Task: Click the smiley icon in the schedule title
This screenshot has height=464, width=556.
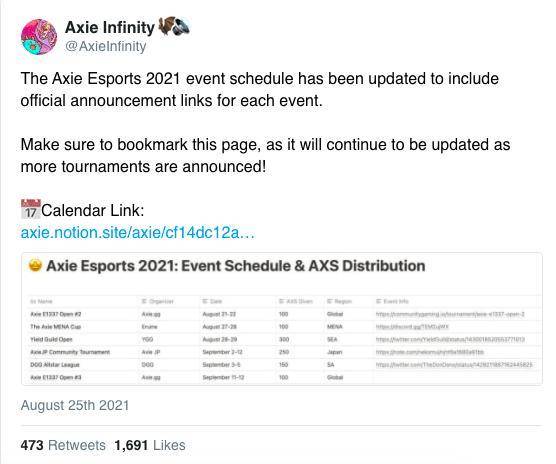Action: pos(35,265)
